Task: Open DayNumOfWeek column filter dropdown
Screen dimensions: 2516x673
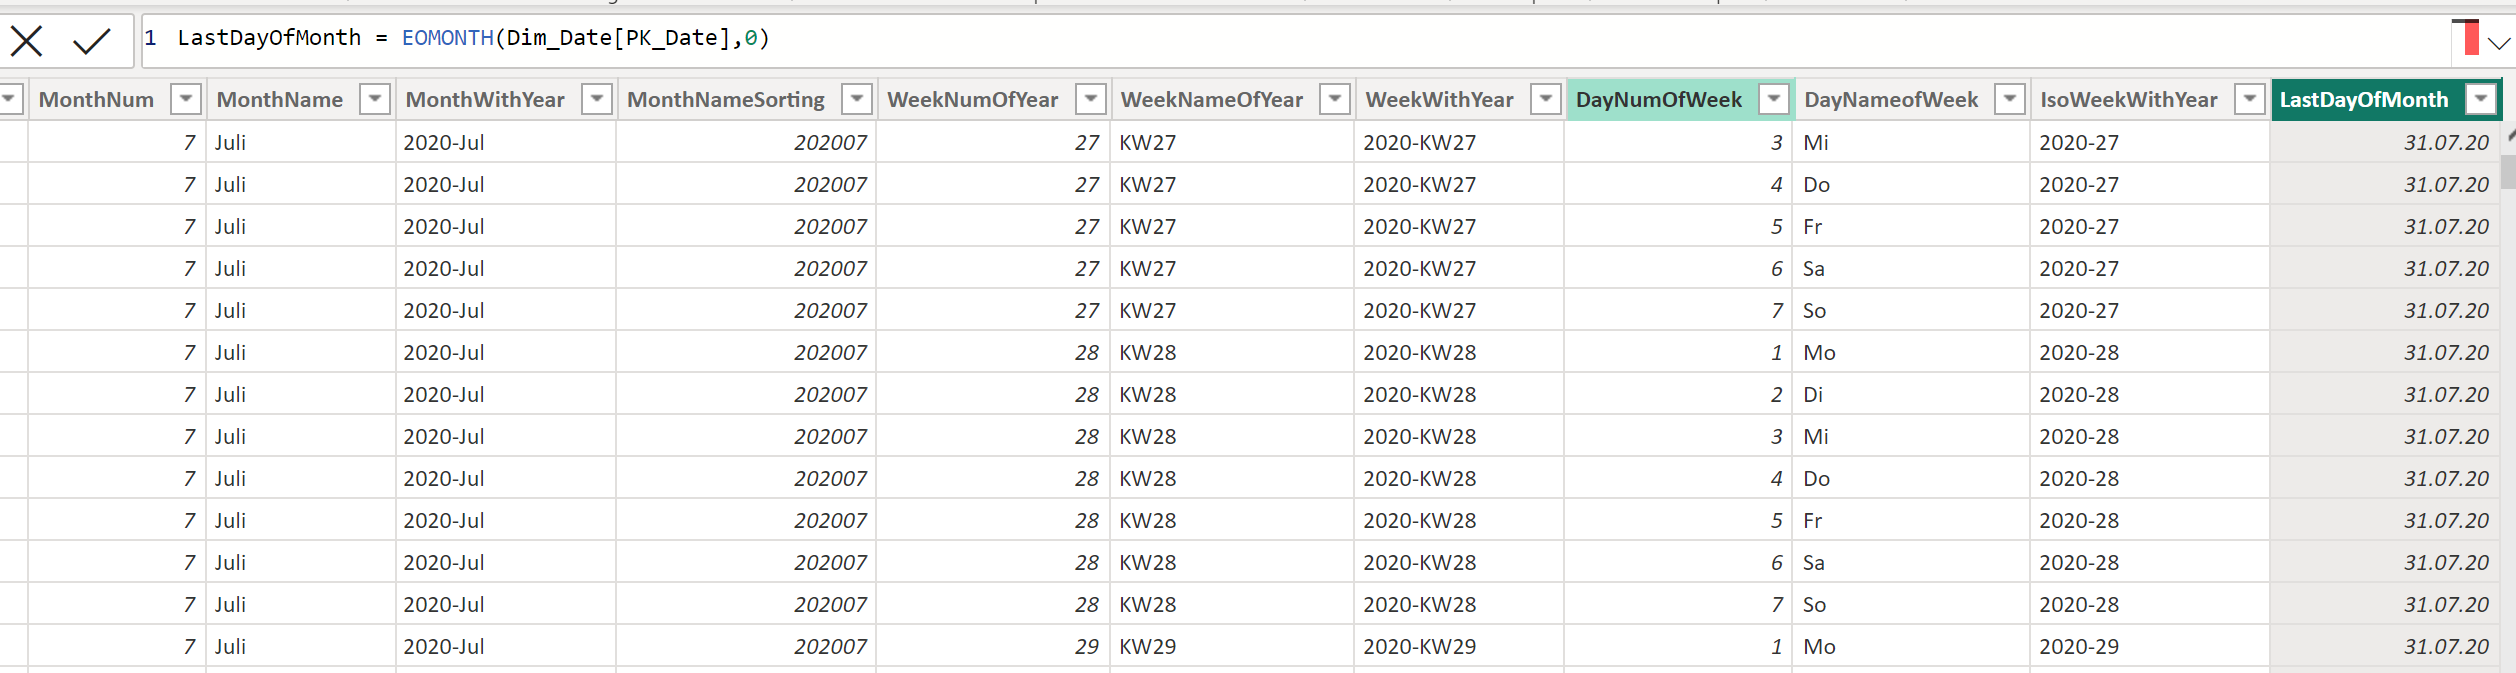Action: coord(1774,99)
